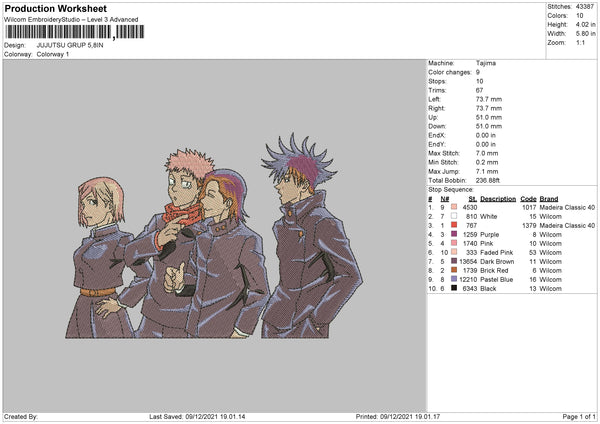Click the 'Code' column header
This screenshot has width=600, height=424.
click(x=528, y=199)
